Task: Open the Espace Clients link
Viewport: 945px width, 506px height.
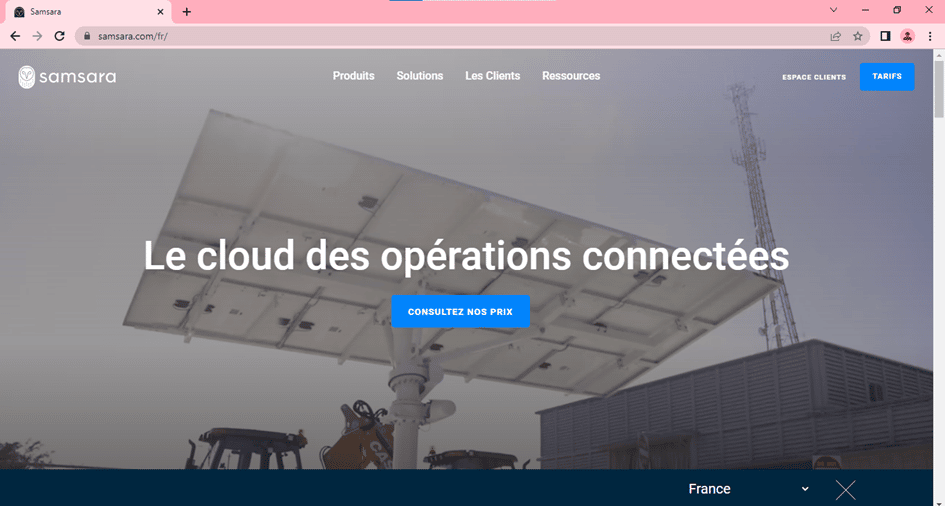Action: coord(814,77)
